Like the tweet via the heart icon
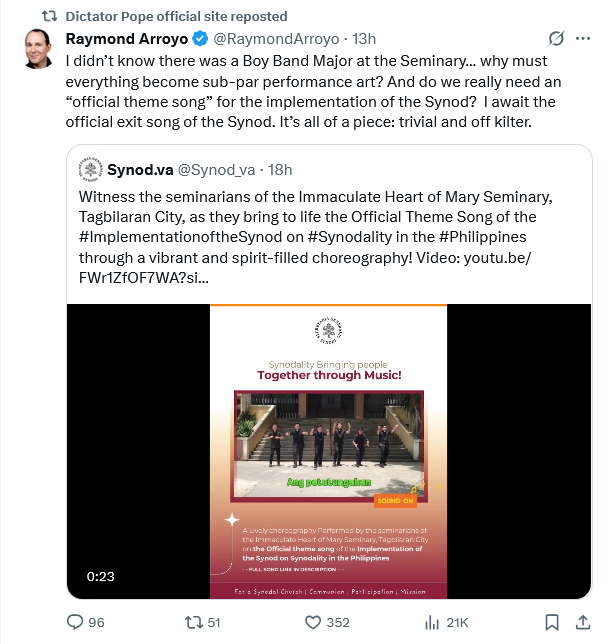 point(315,622)
